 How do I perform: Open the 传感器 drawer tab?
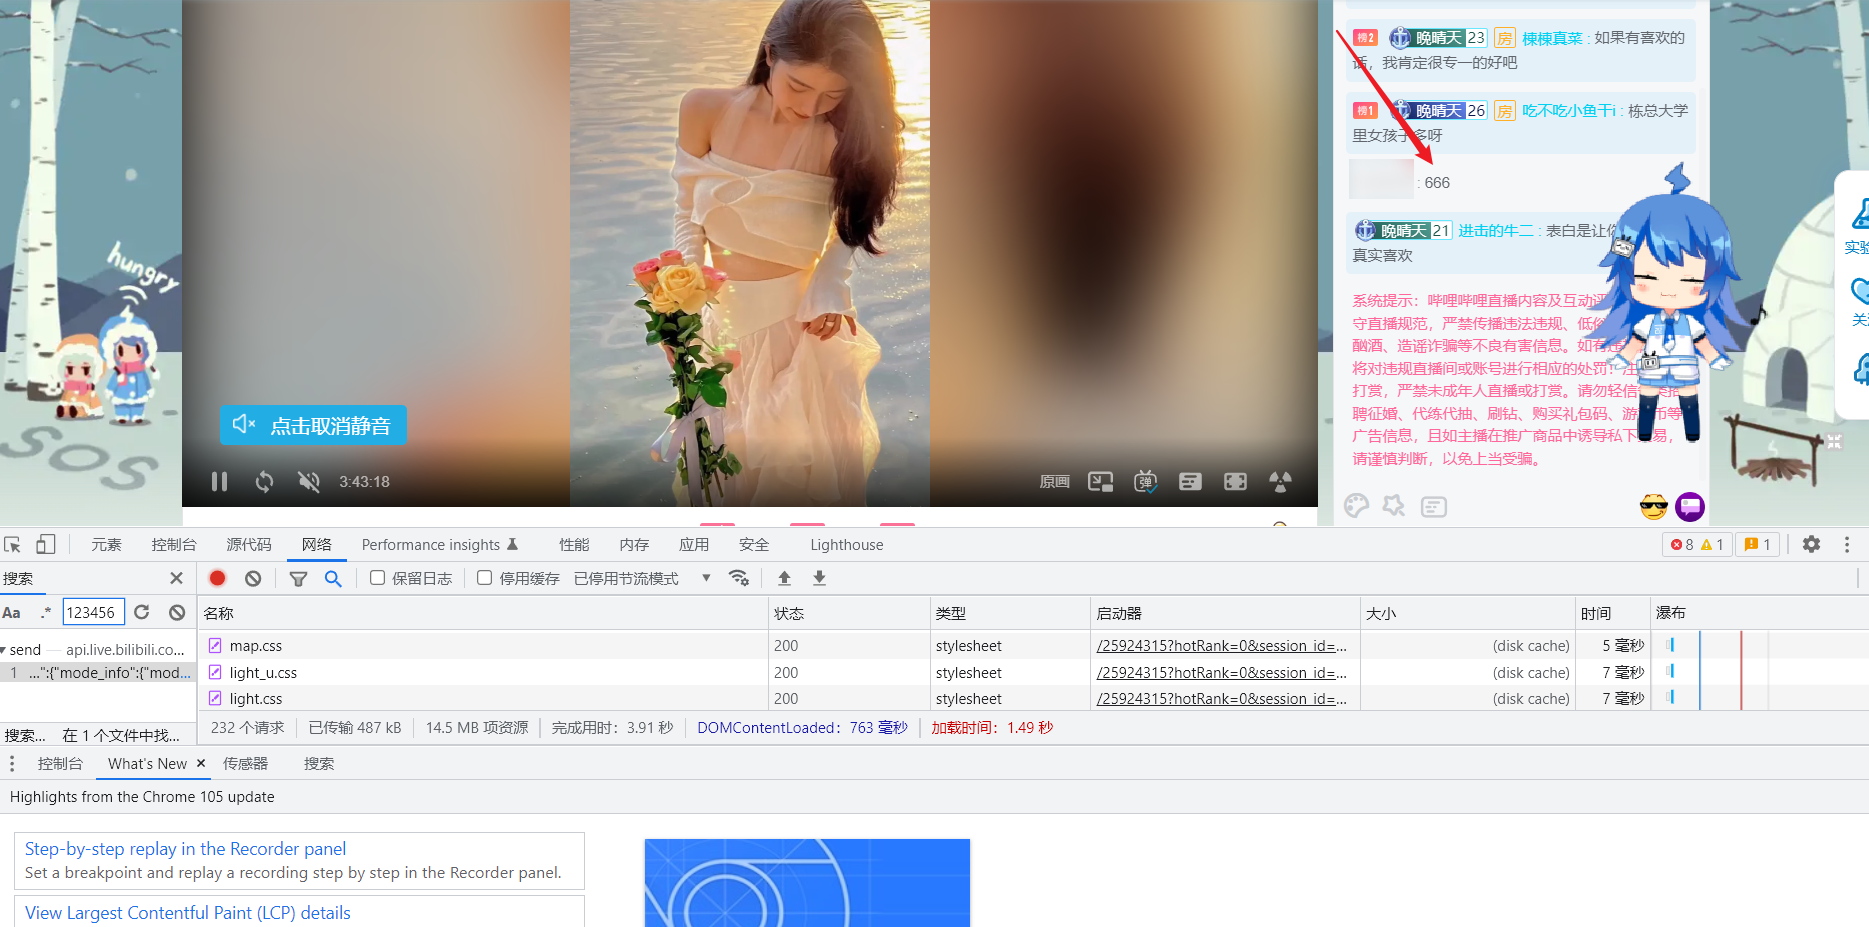(x=245, y=764)
